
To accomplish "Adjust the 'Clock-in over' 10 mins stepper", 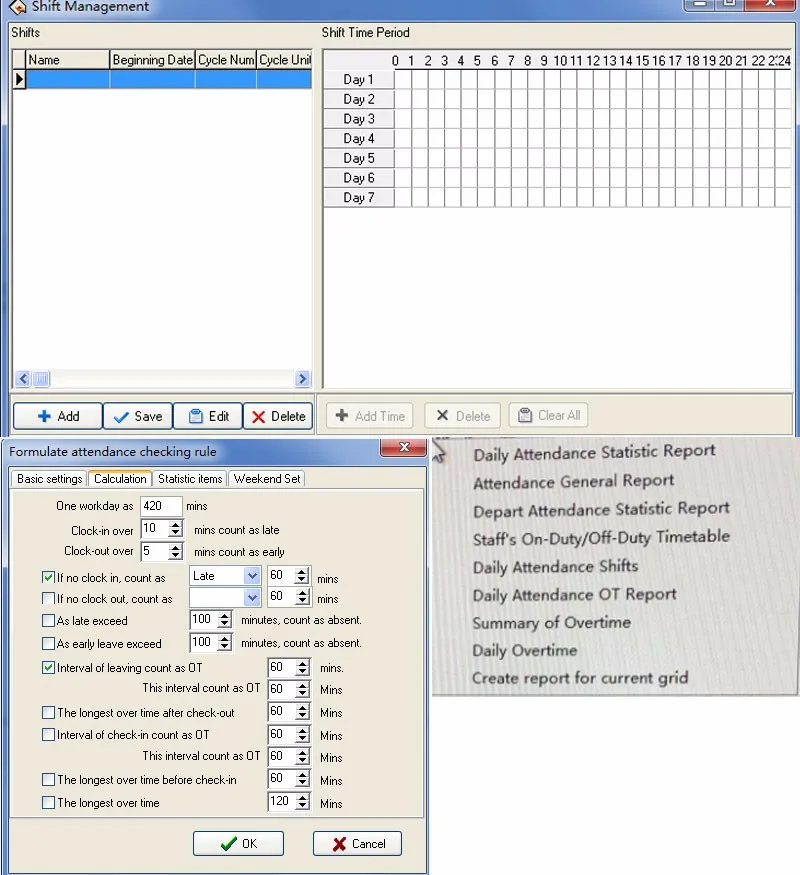I will coord(175,528).
